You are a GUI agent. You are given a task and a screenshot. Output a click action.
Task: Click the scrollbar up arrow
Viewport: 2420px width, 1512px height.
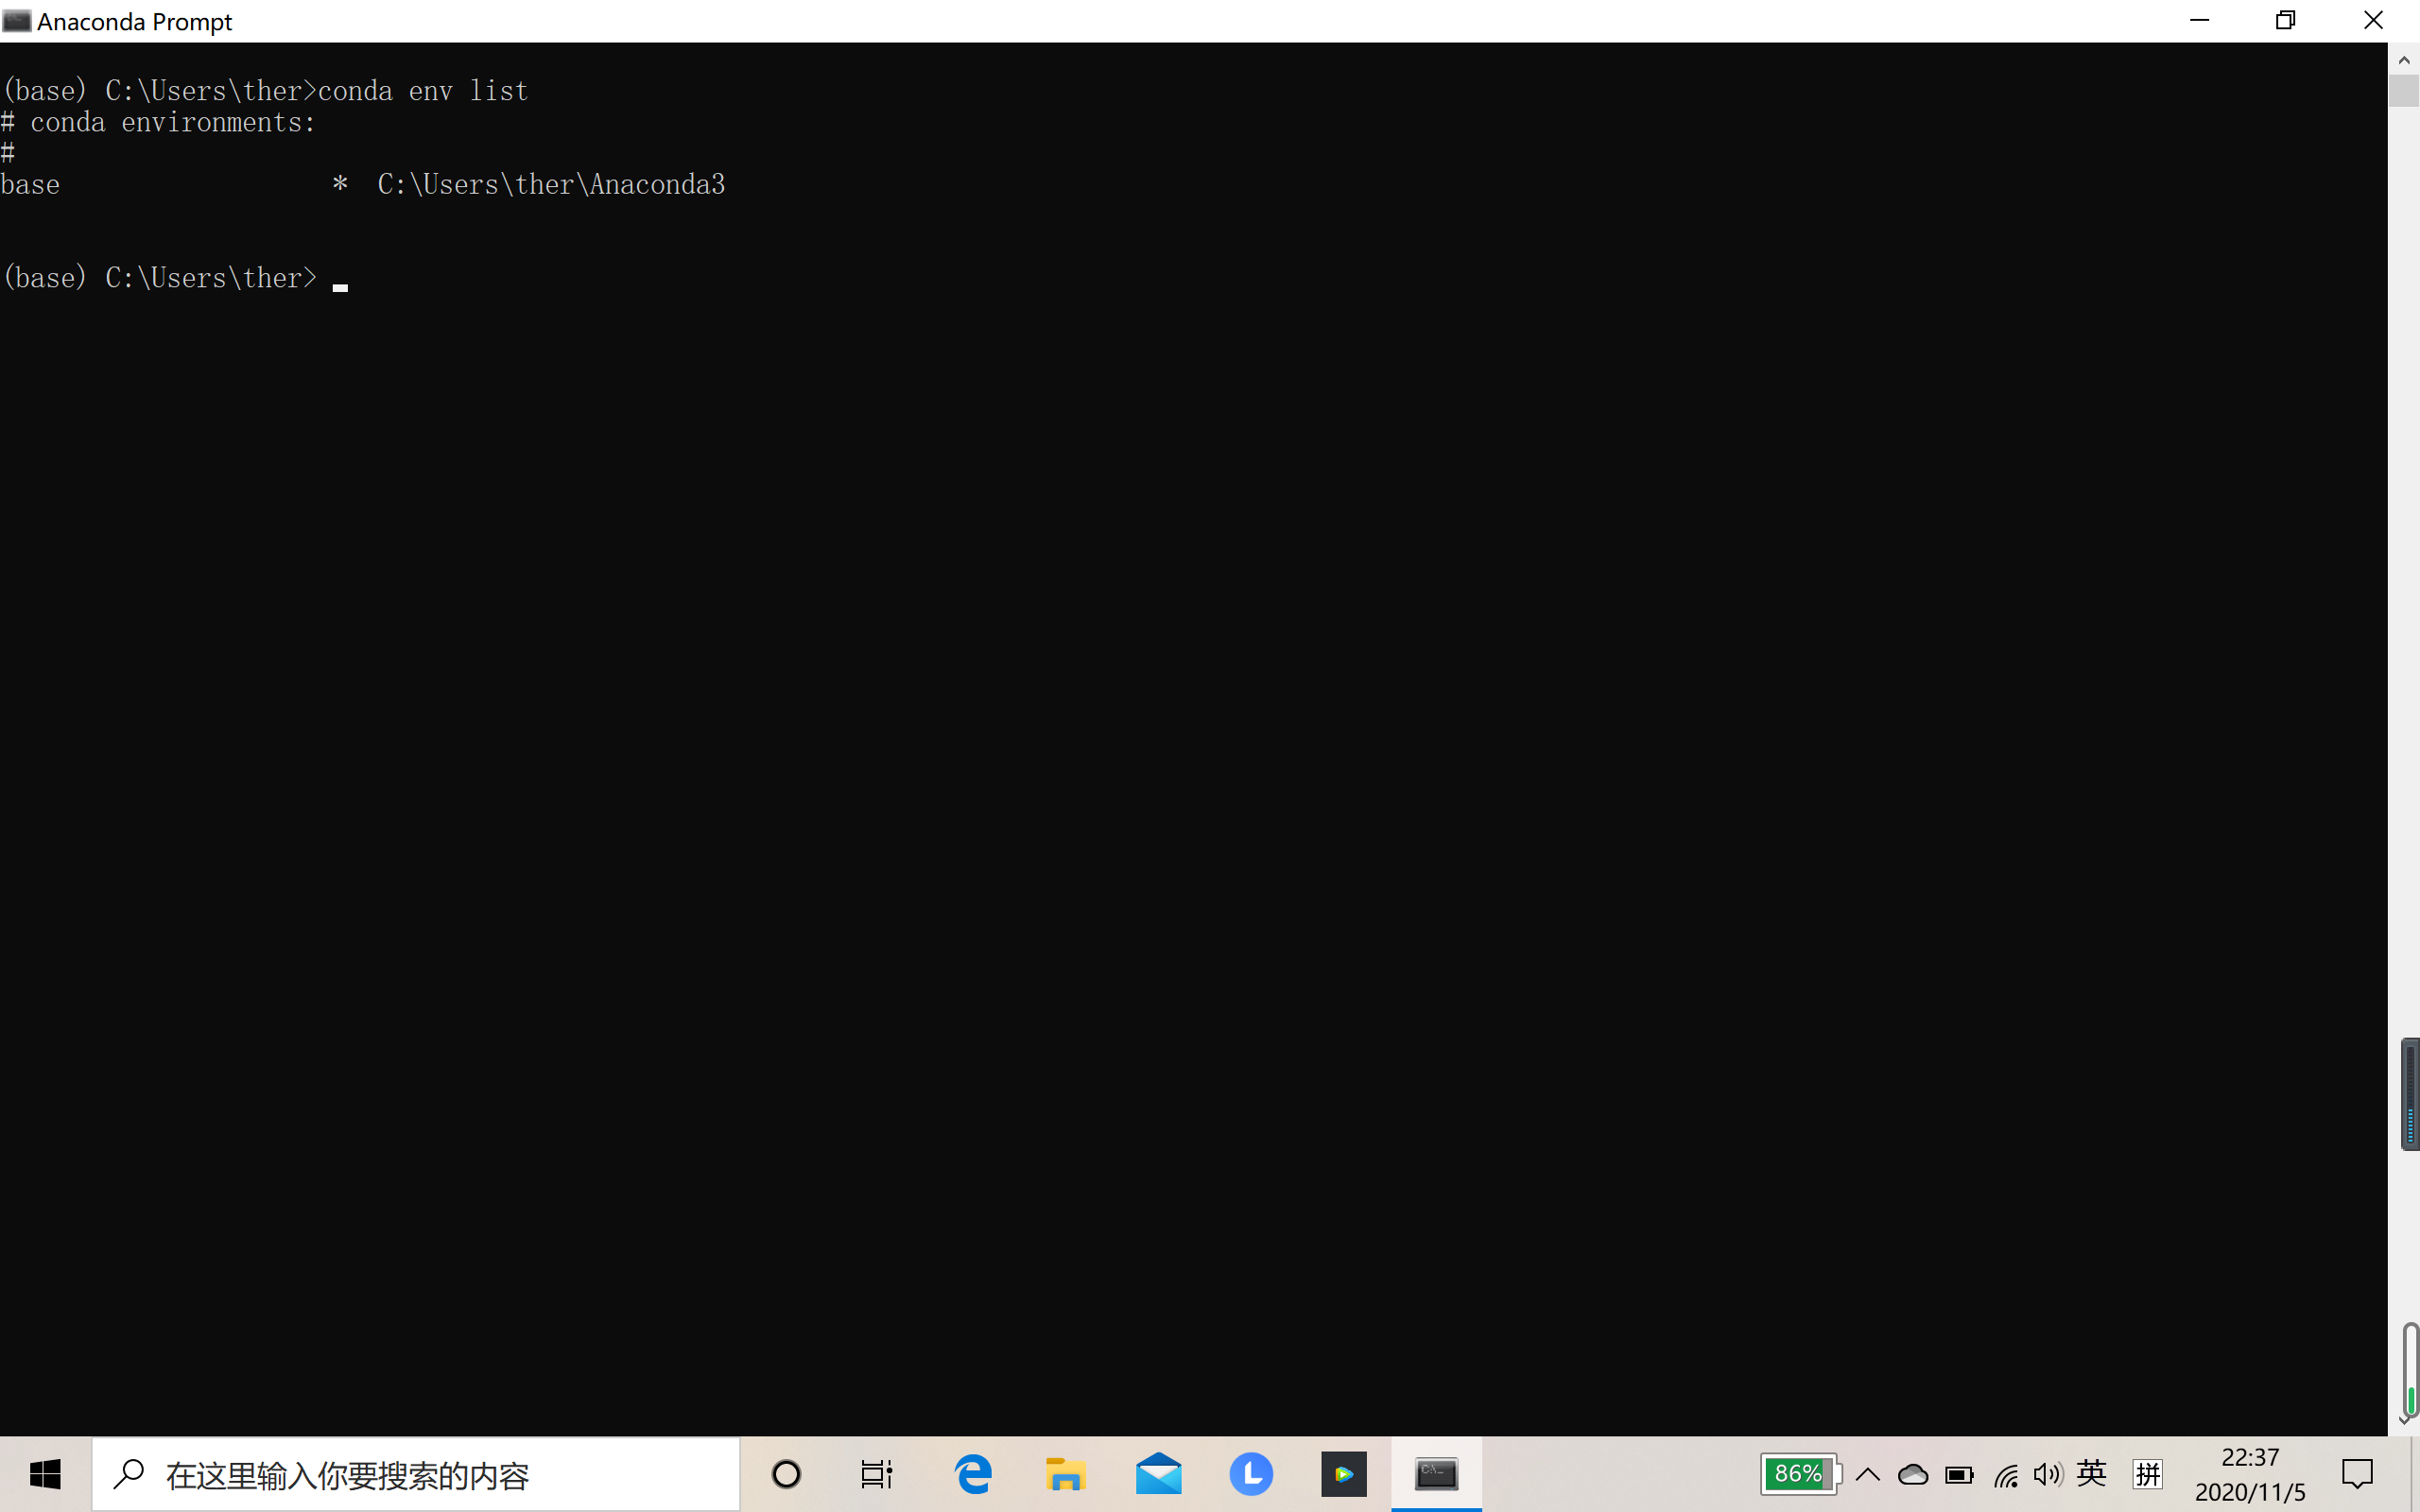tap(2404, 60)
